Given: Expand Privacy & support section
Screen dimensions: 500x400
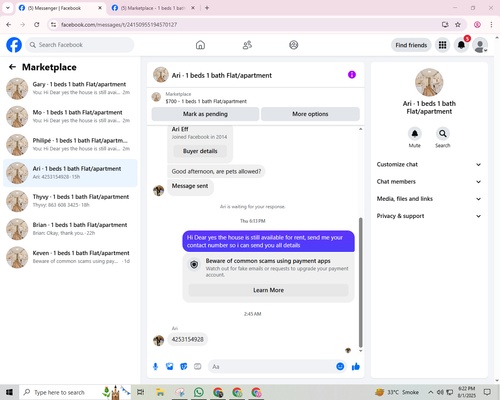Looking at the screenshot, I should click(x=429, y=216).
